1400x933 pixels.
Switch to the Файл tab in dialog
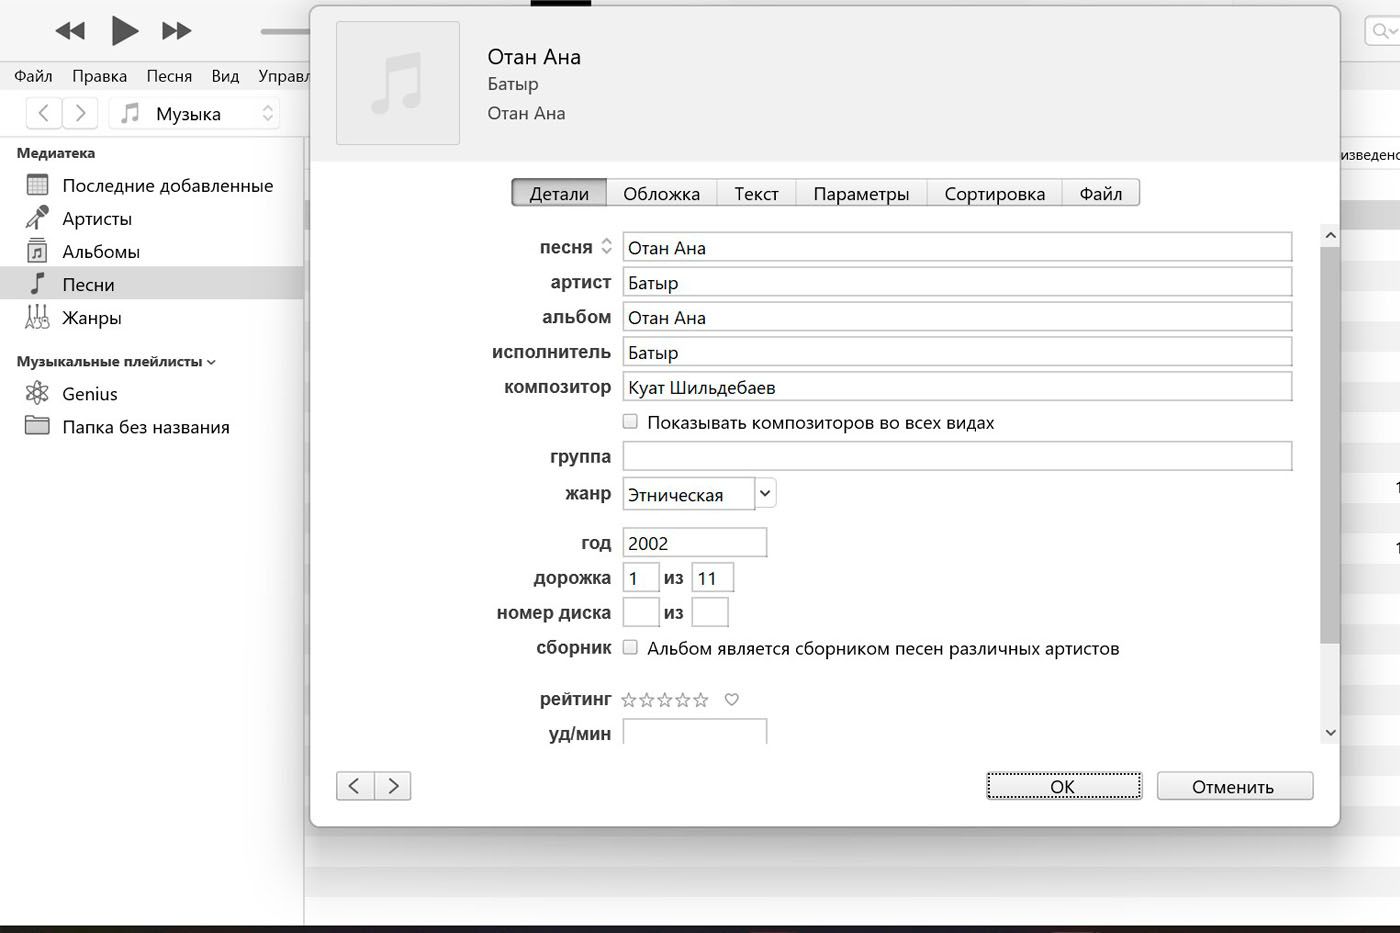(1100, 193)
